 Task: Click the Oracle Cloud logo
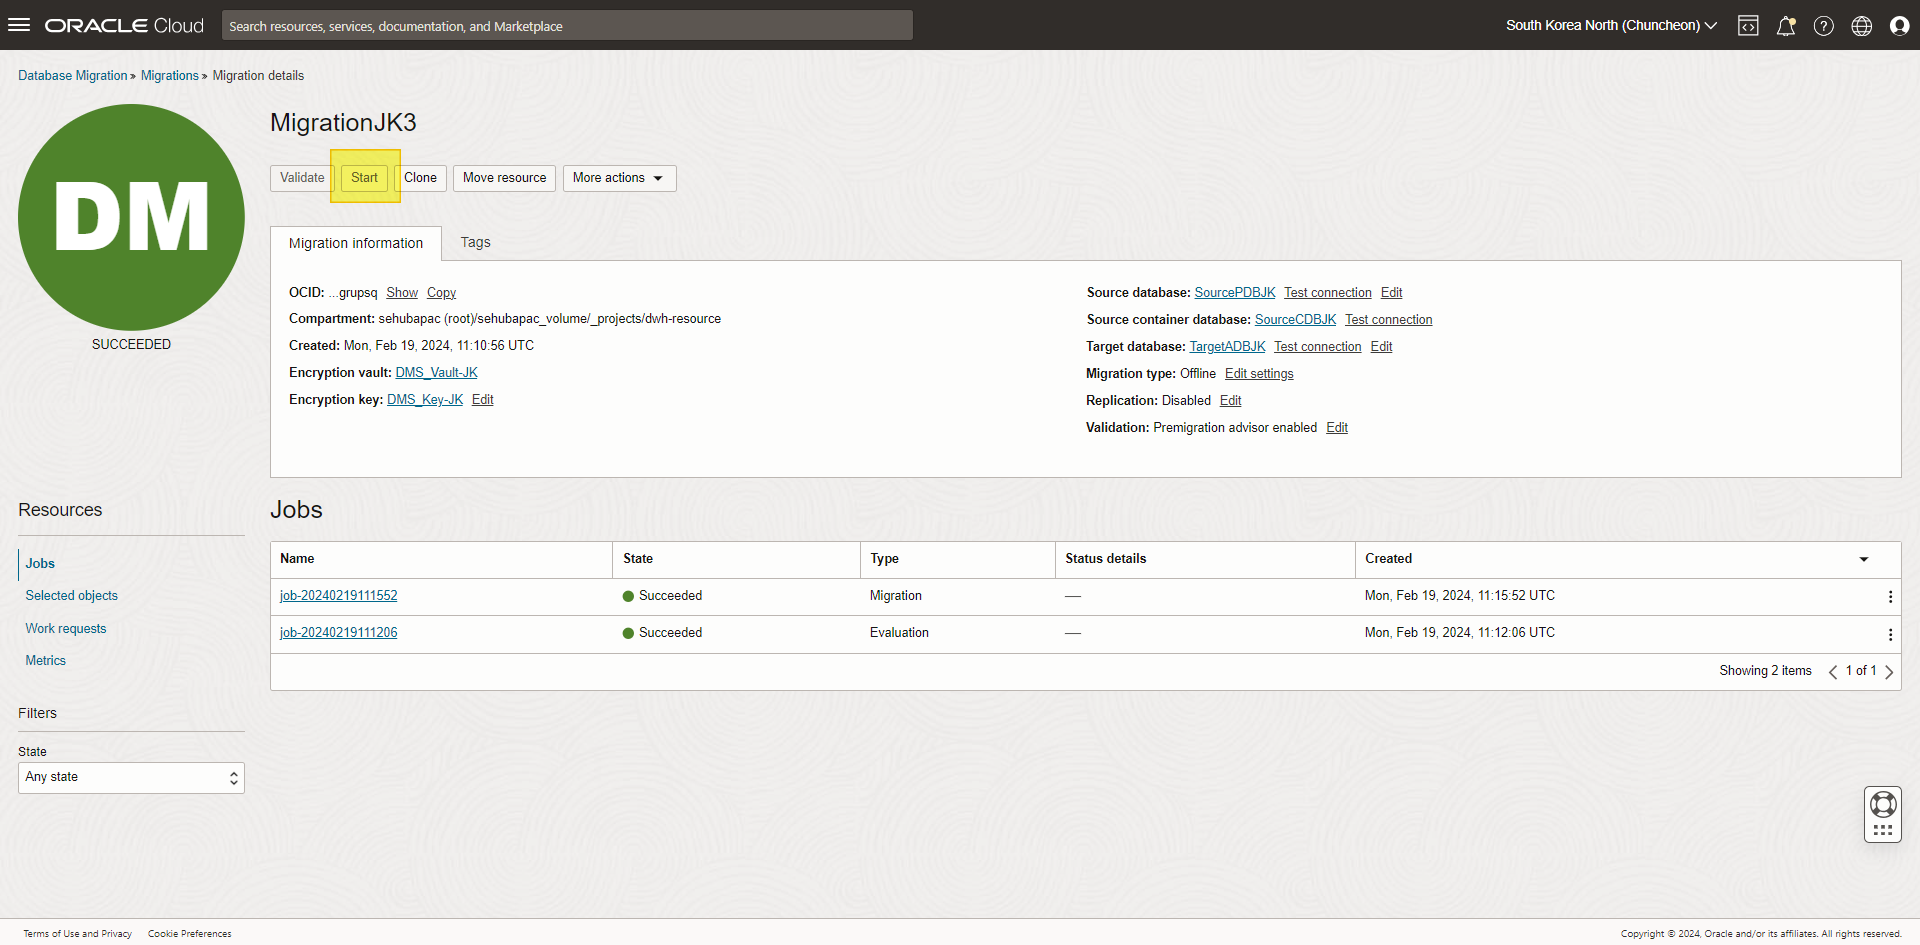coord(124,26)
